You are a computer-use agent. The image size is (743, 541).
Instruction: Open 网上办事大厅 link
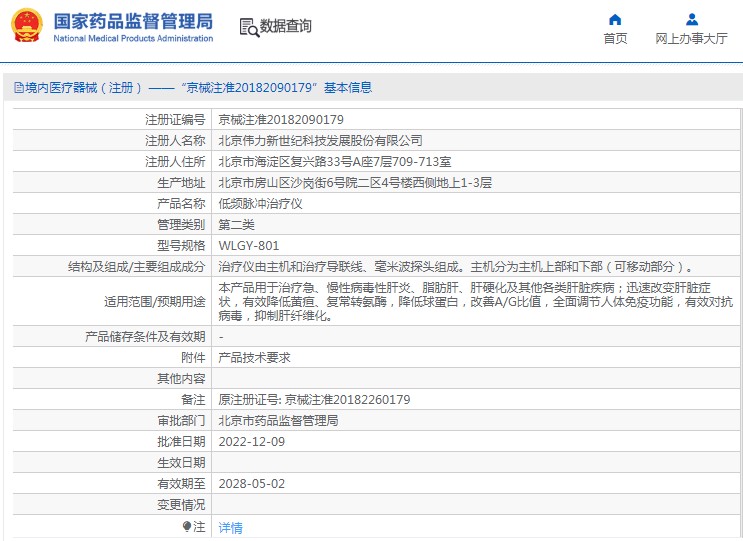[691, 38]
